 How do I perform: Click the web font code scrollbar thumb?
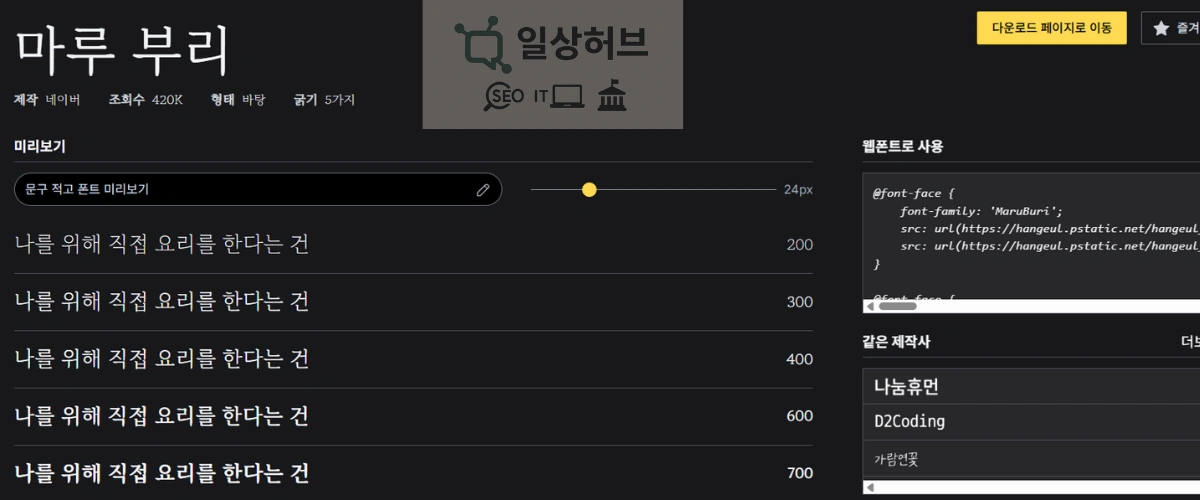[897, 306]
